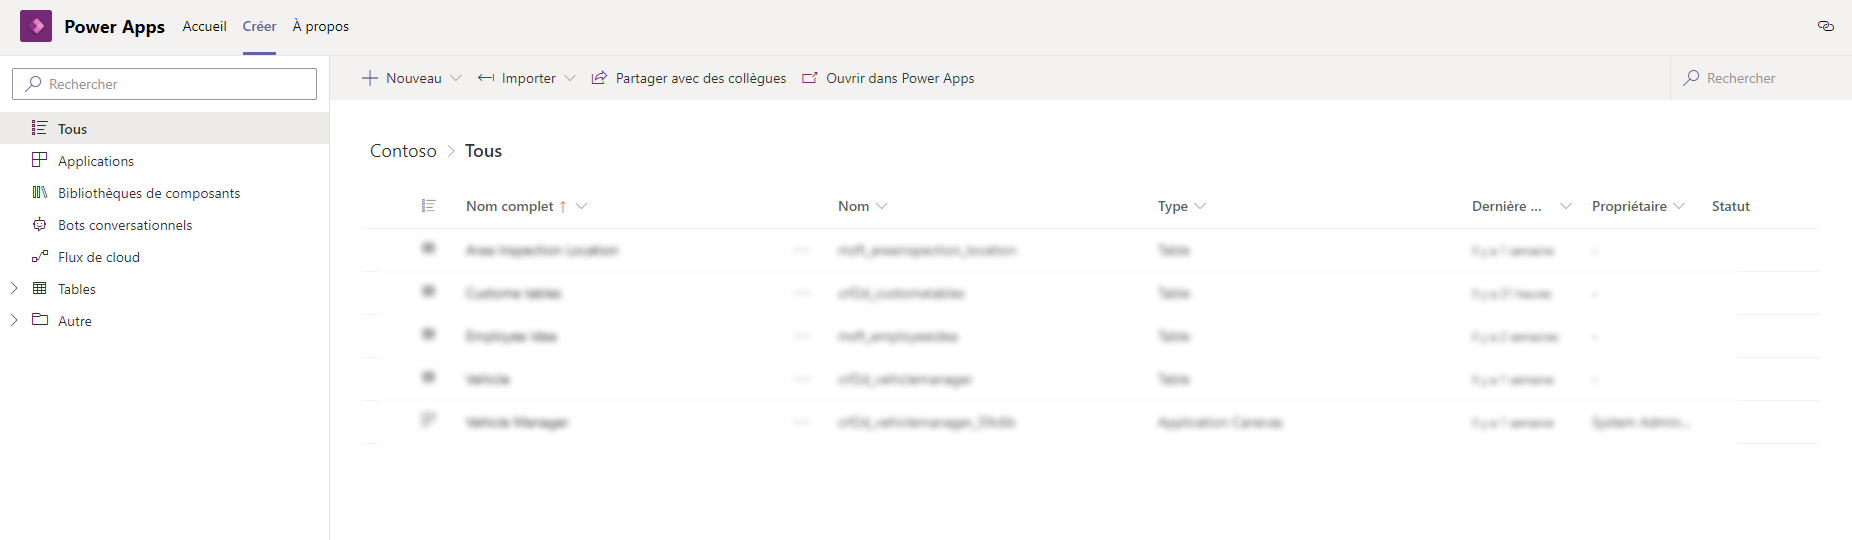Click Partager avec des collègues
Screen dimensions: 1852x540
689,78
